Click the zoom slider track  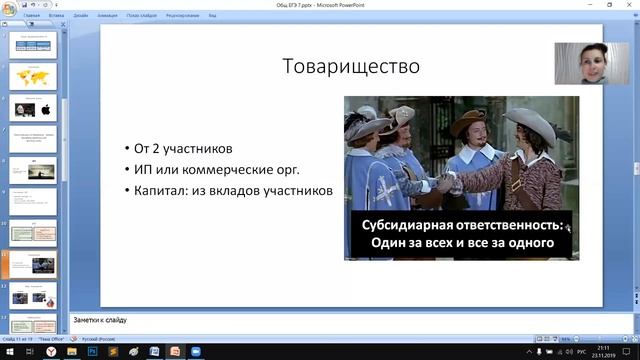(601, 339)
